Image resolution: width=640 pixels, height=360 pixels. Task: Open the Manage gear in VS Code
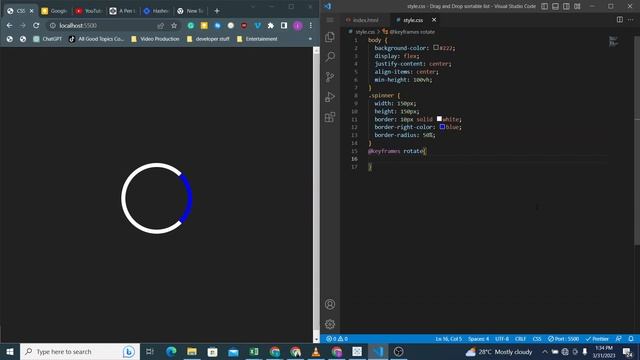[330, 324]
